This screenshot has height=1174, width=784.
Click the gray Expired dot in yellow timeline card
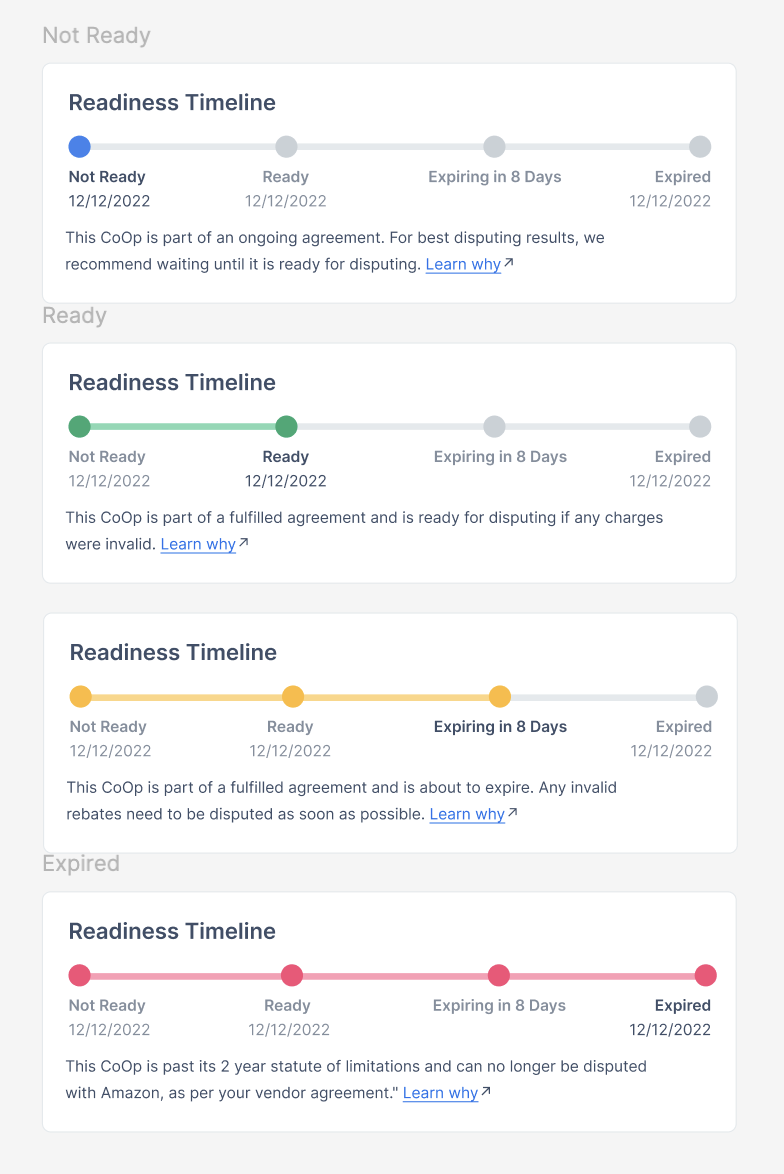tap(707, 696)
